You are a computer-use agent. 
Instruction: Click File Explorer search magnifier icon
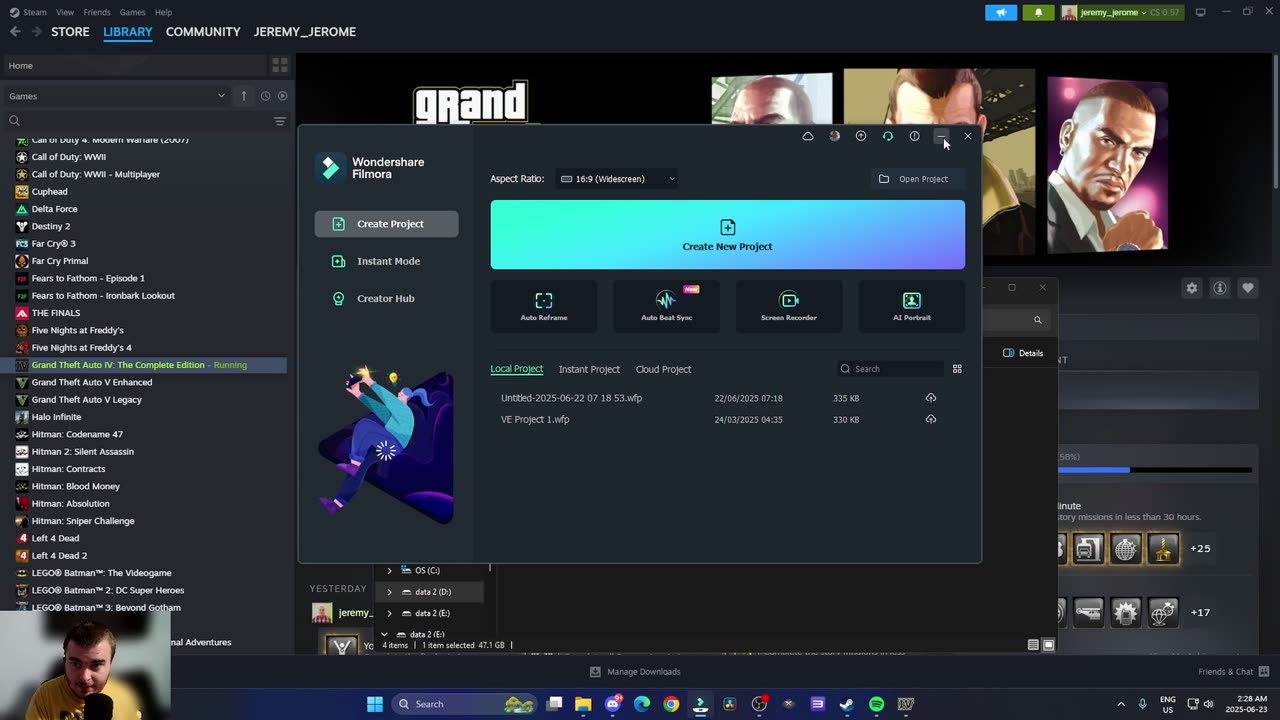point(1037,320)
